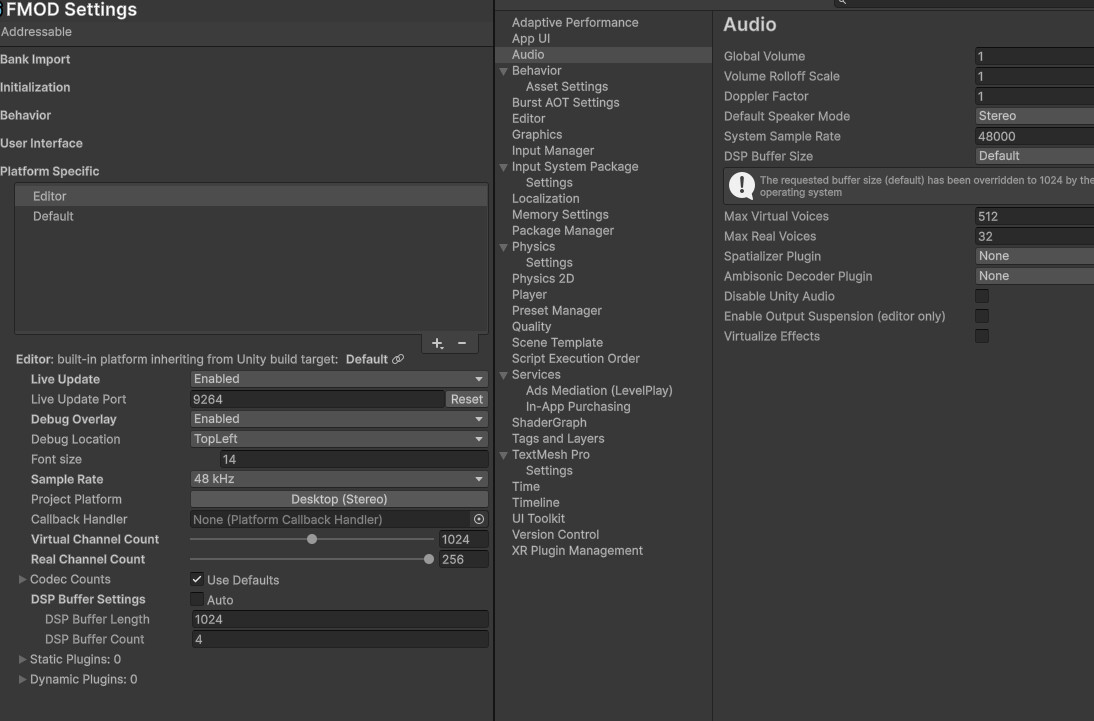
Task: Uncheck the Use Defaults codec checkbox
Action: click(197, 579)
